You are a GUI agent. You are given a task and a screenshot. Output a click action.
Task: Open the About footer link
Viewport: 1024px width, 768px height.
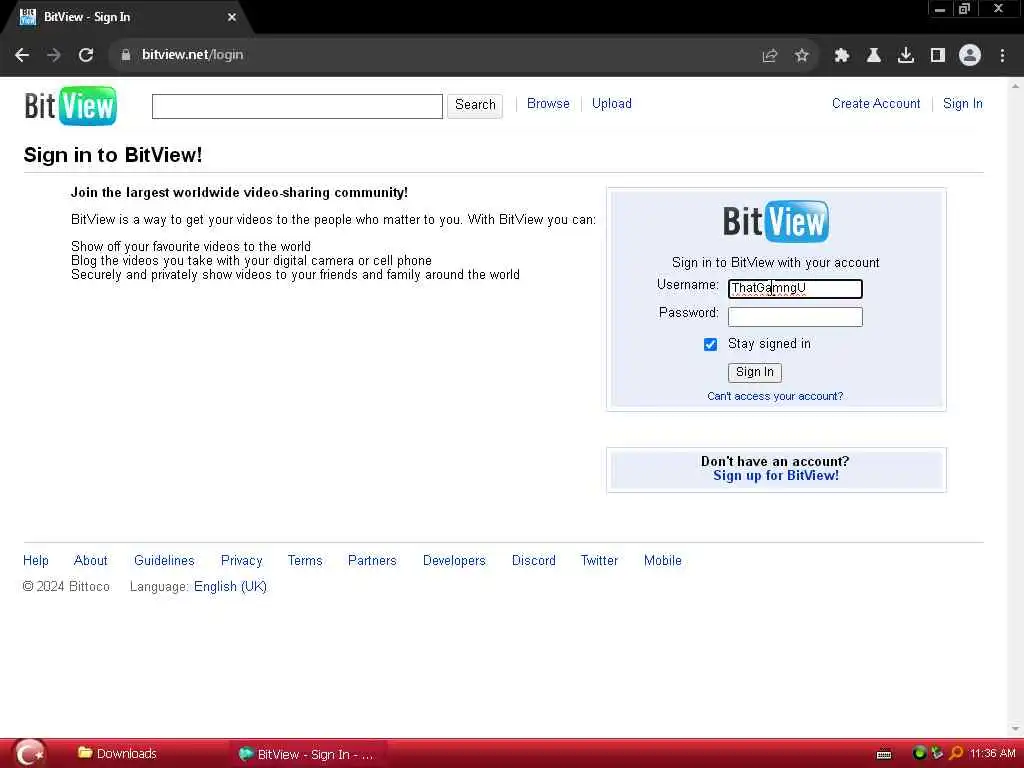pyautogui.click(x=90, y=561)
